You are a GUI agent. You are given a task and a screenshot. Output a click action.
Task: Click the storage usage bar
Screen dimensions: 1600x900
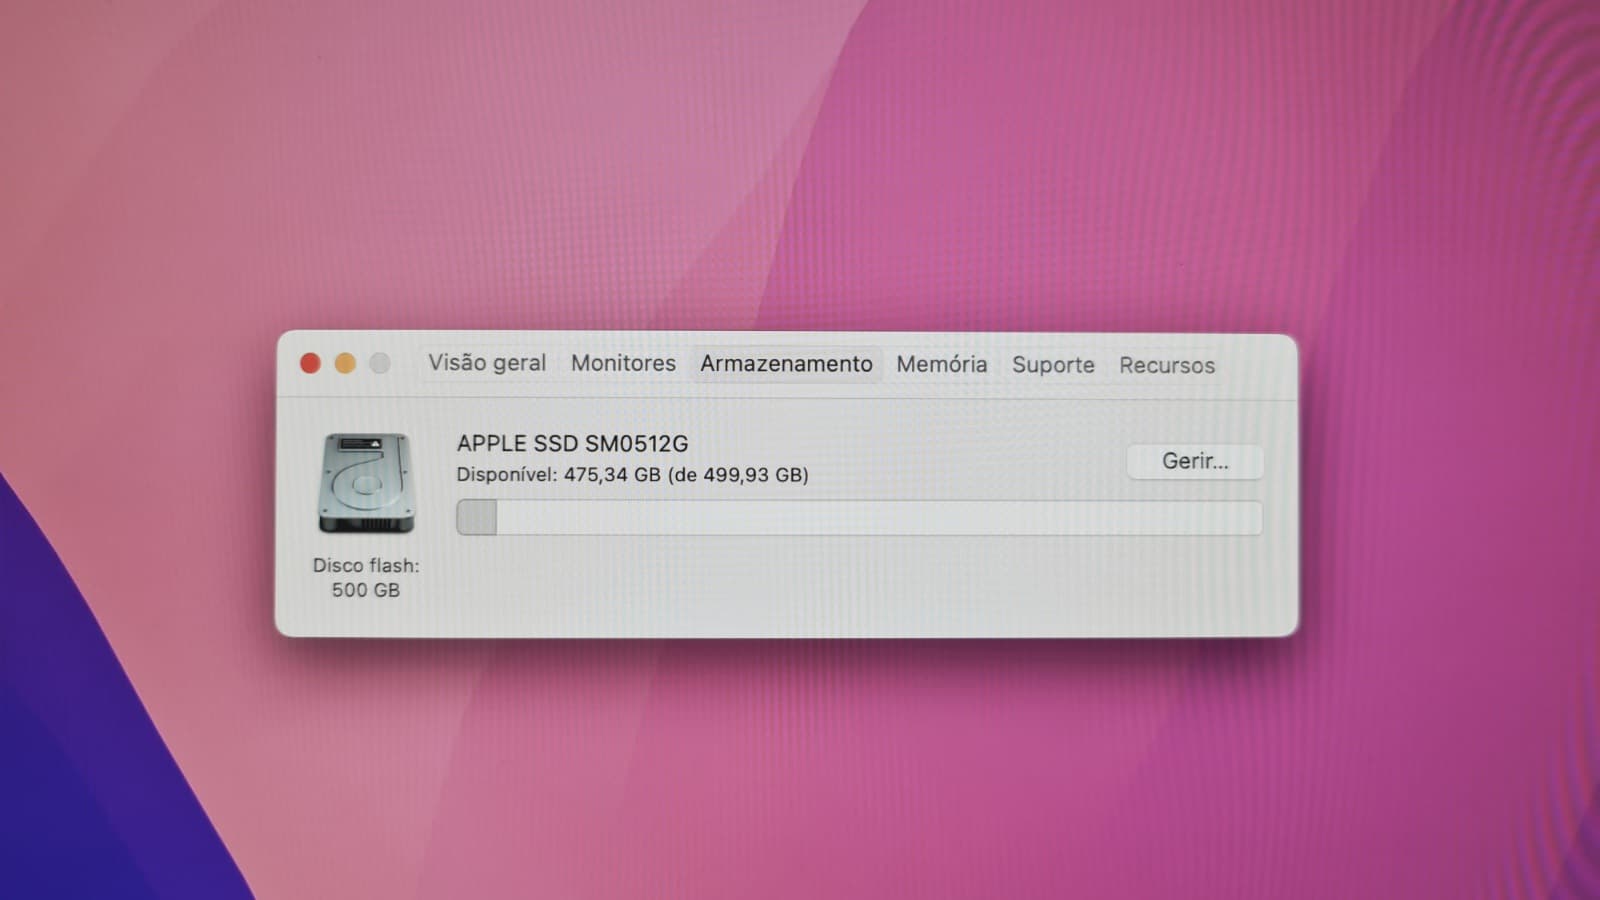pos(859,518)
